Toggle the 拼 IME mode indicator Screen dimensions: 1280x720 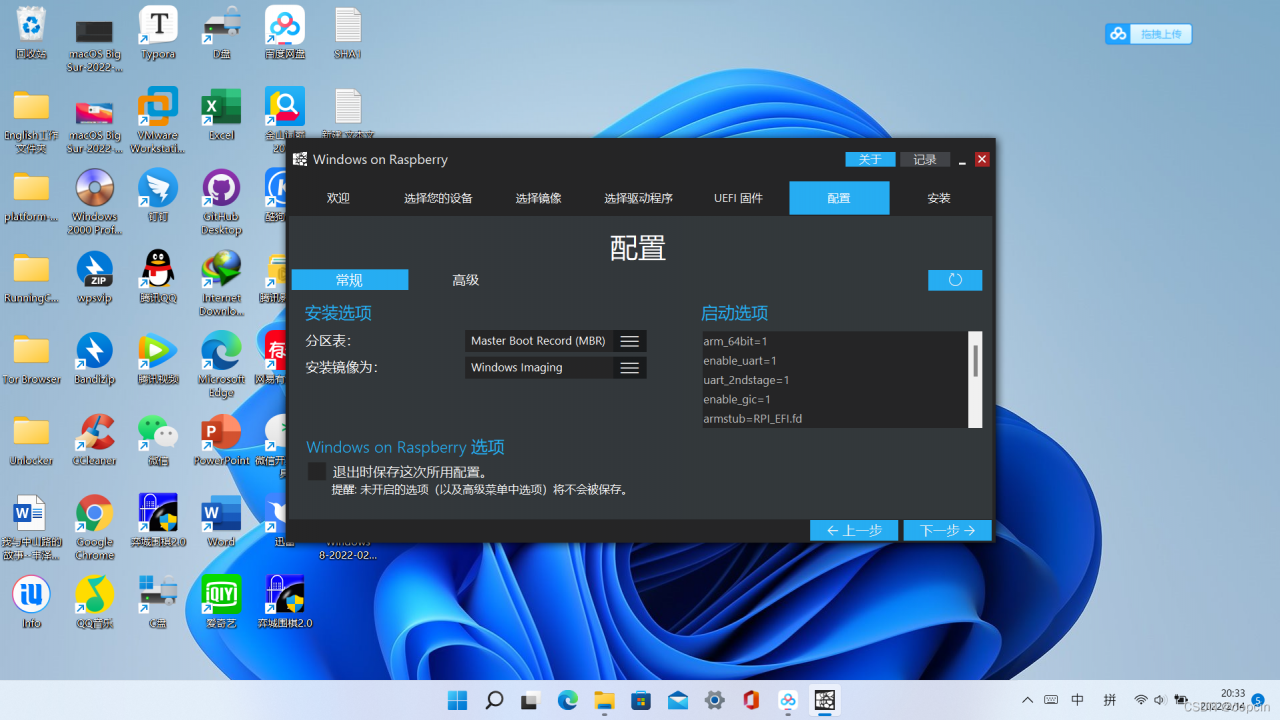[x=1110, y=700]
